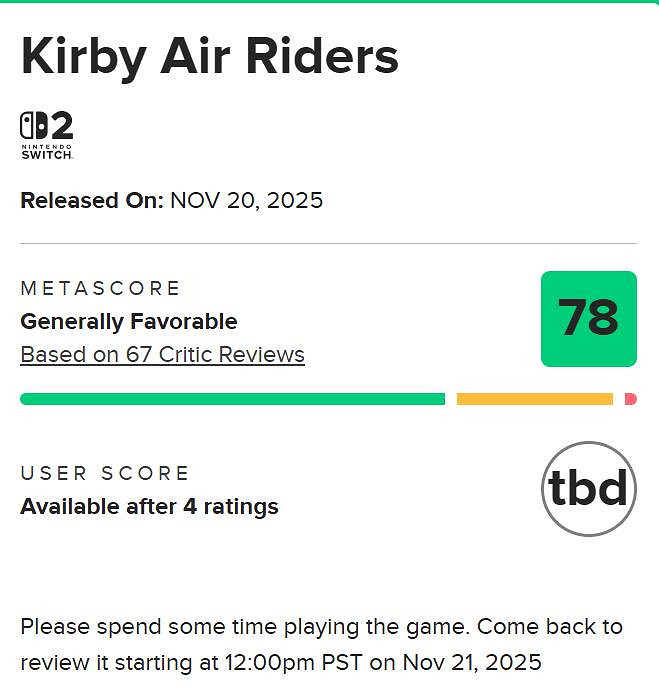Viewport: 659px width, 694px height.
Task: Select the green positive reviews bar segment
Action: (x=232, y=399)
